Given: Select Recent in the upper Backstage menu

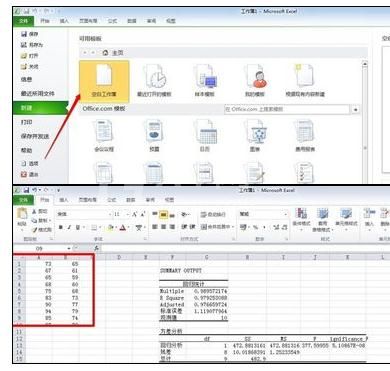Looking at the screenshot, I should (x=38, y=94).
